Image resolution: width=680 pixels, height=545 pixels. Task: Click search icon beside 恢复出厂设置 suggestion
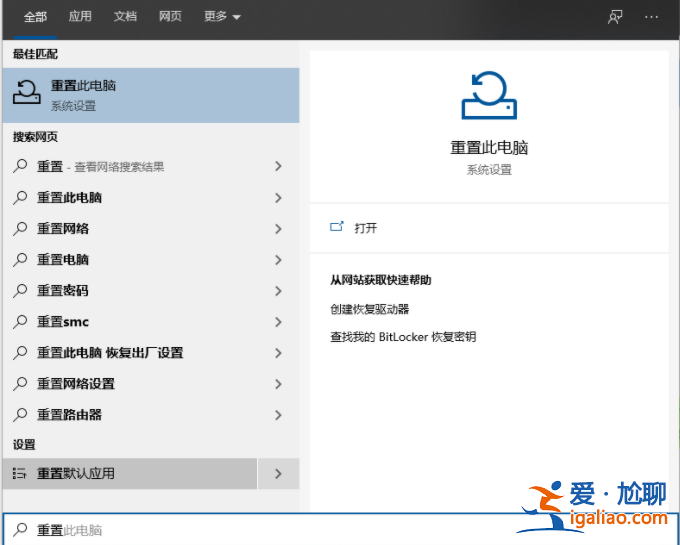tap(20, 353)
